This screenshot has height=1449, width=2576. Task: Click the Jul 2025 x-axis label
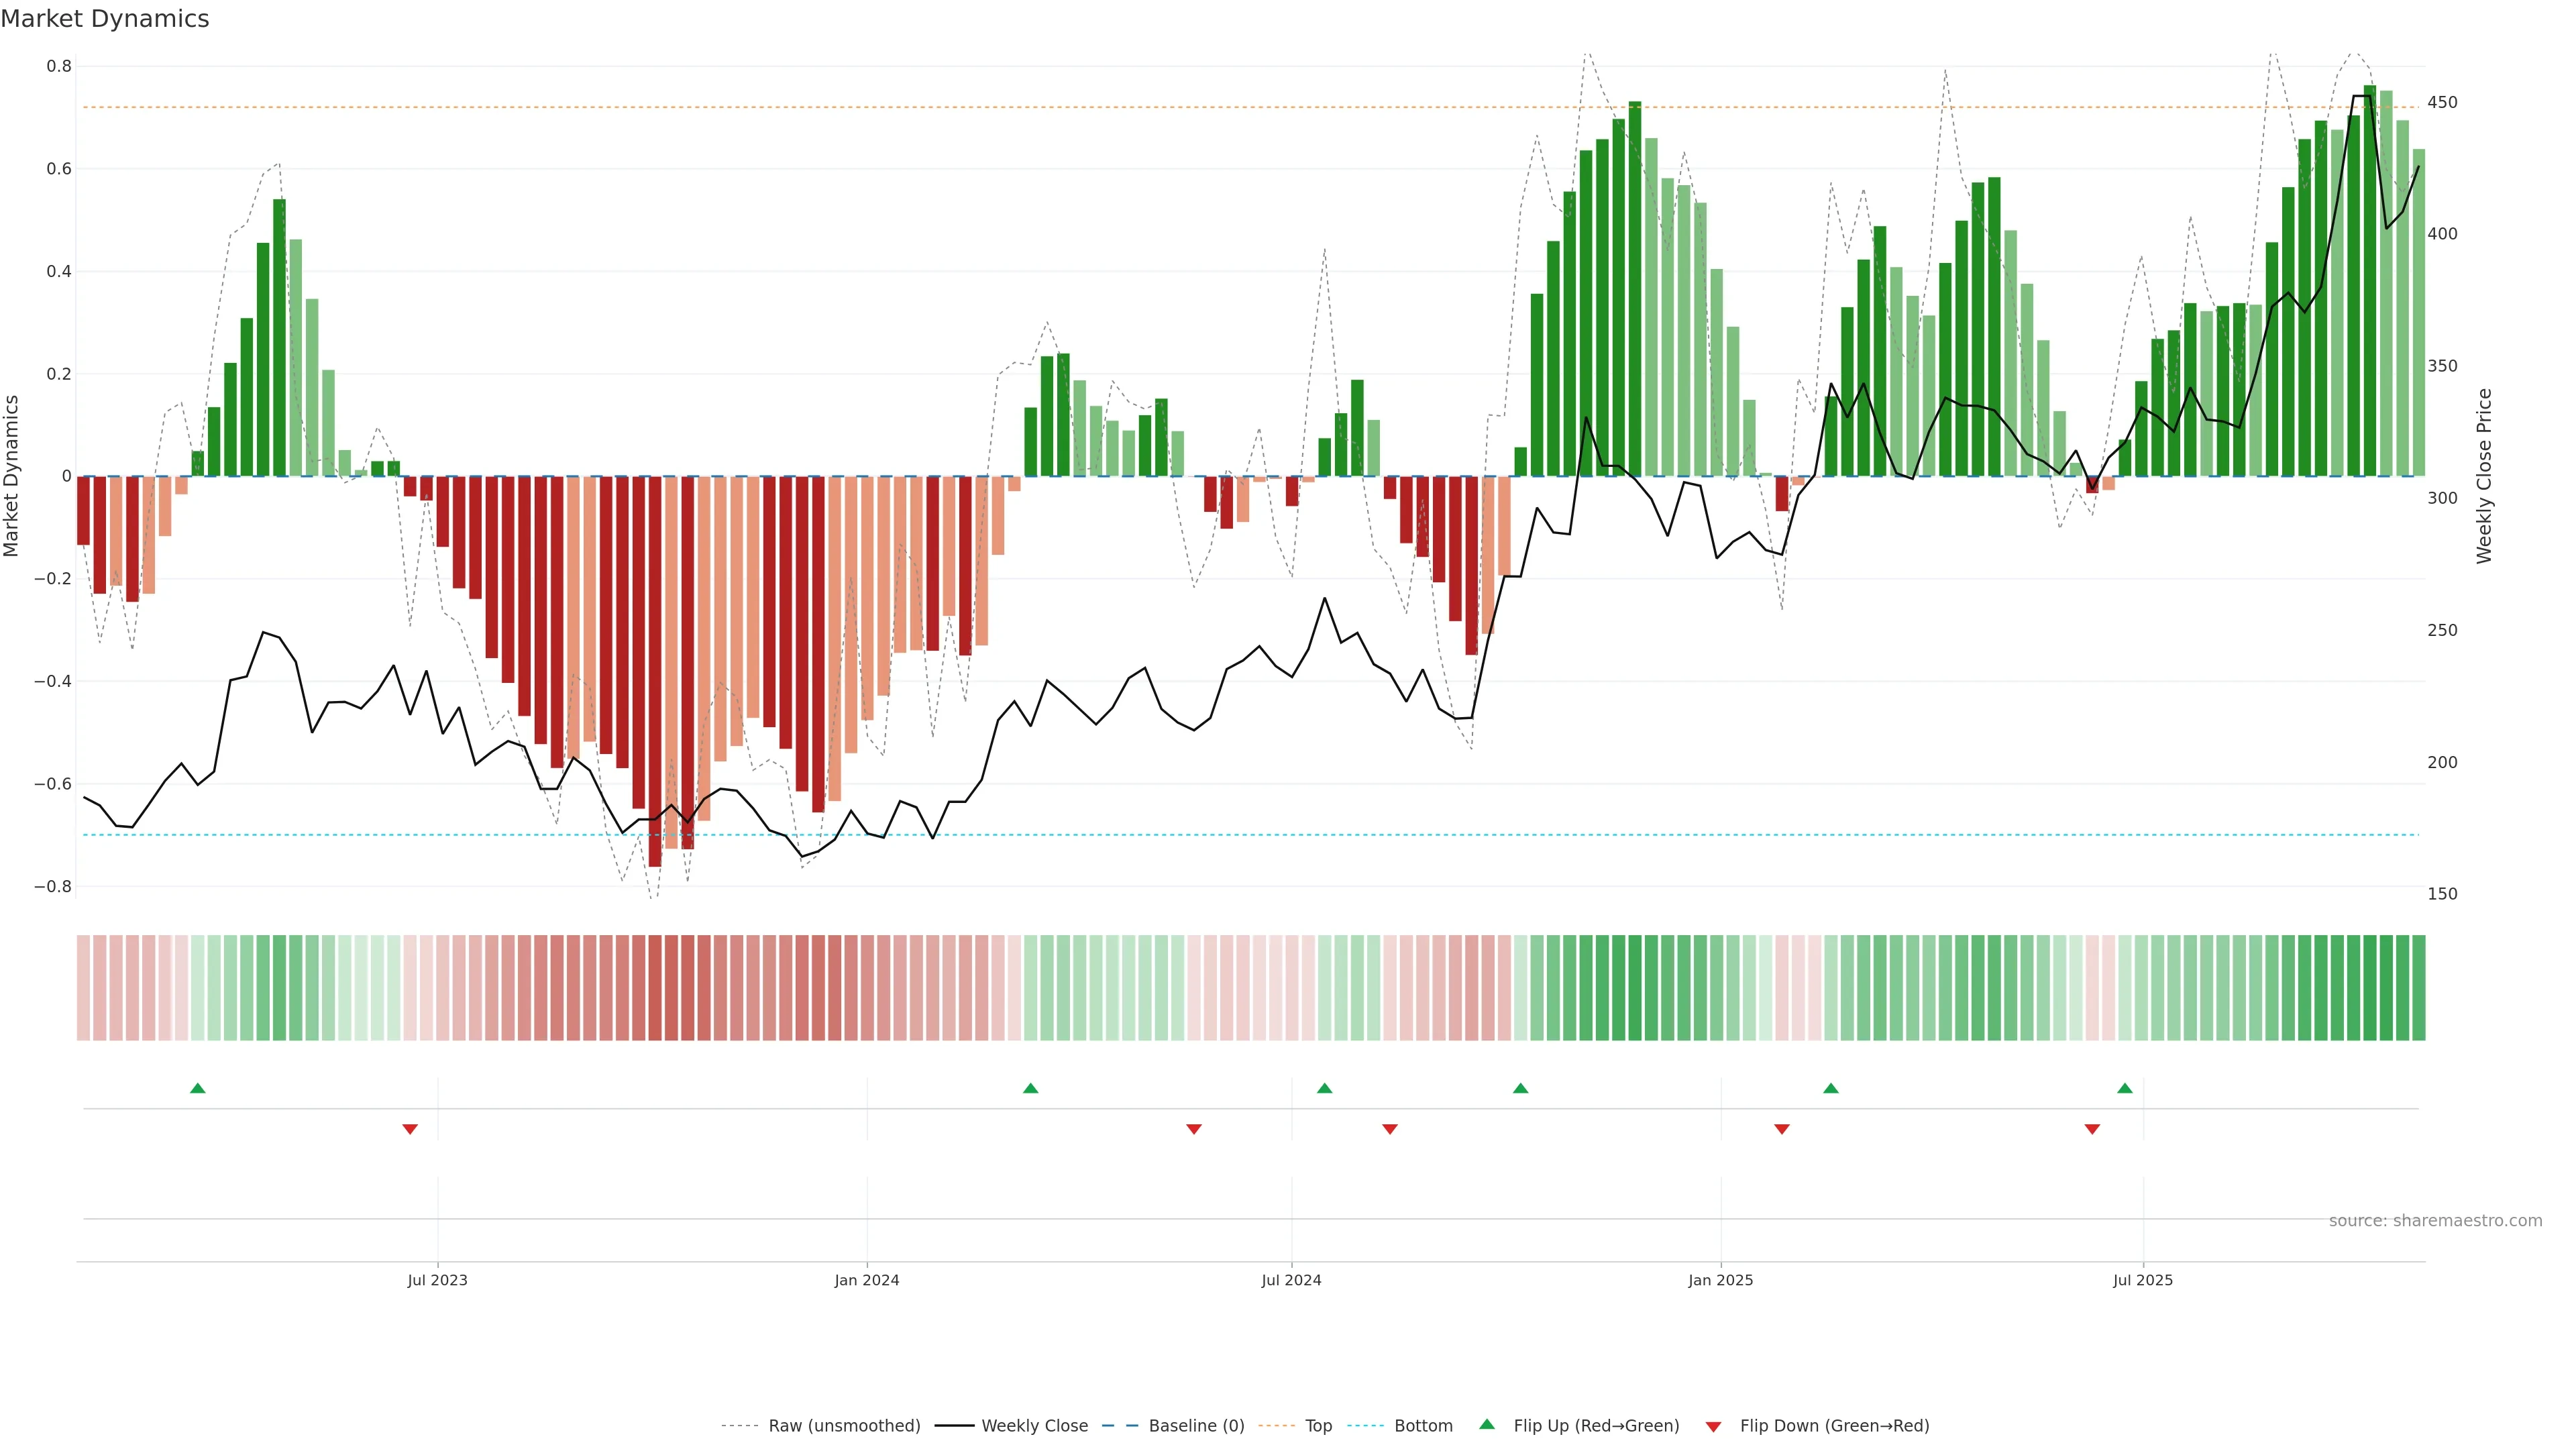point(2143,1280)
